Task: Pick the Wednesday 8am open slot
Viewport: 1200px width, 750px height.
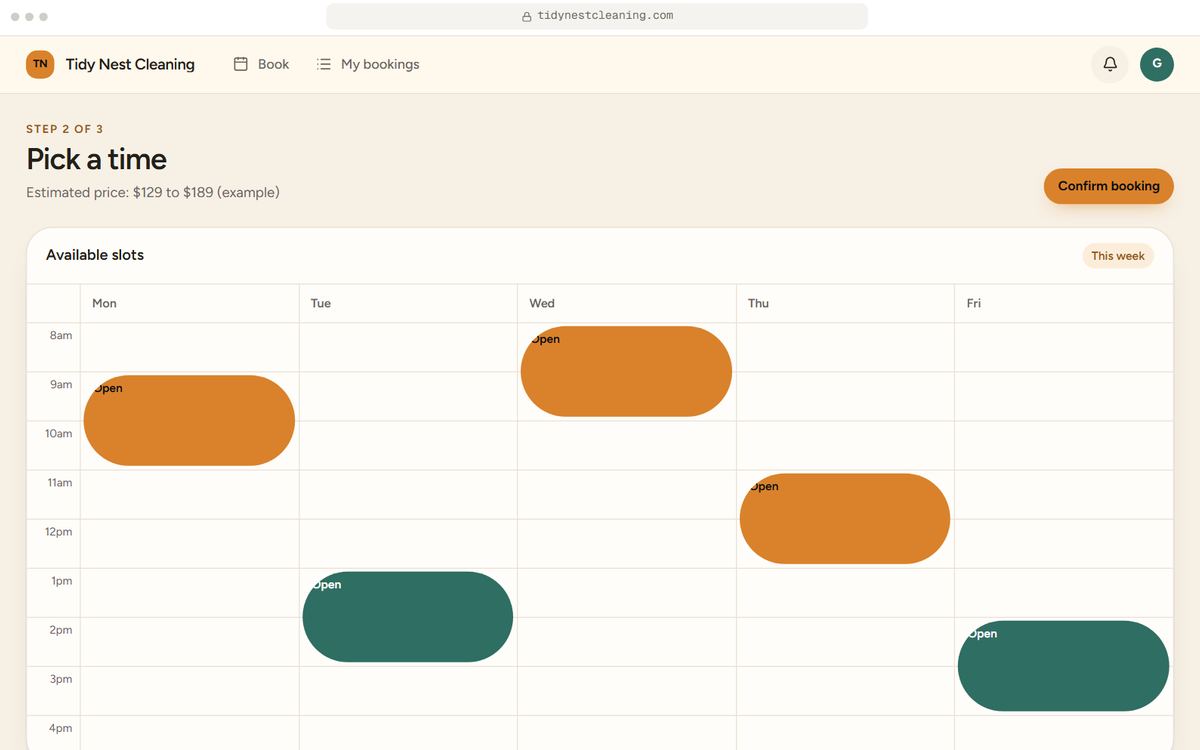Action: (x=626, y=371)
